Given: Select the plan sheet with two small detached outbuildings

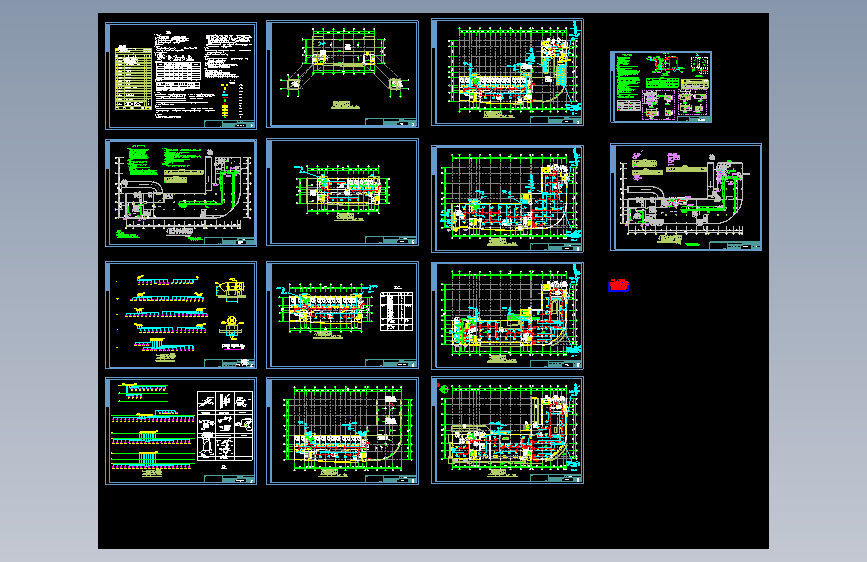Looking at the screenshot, I should [342, 74].
